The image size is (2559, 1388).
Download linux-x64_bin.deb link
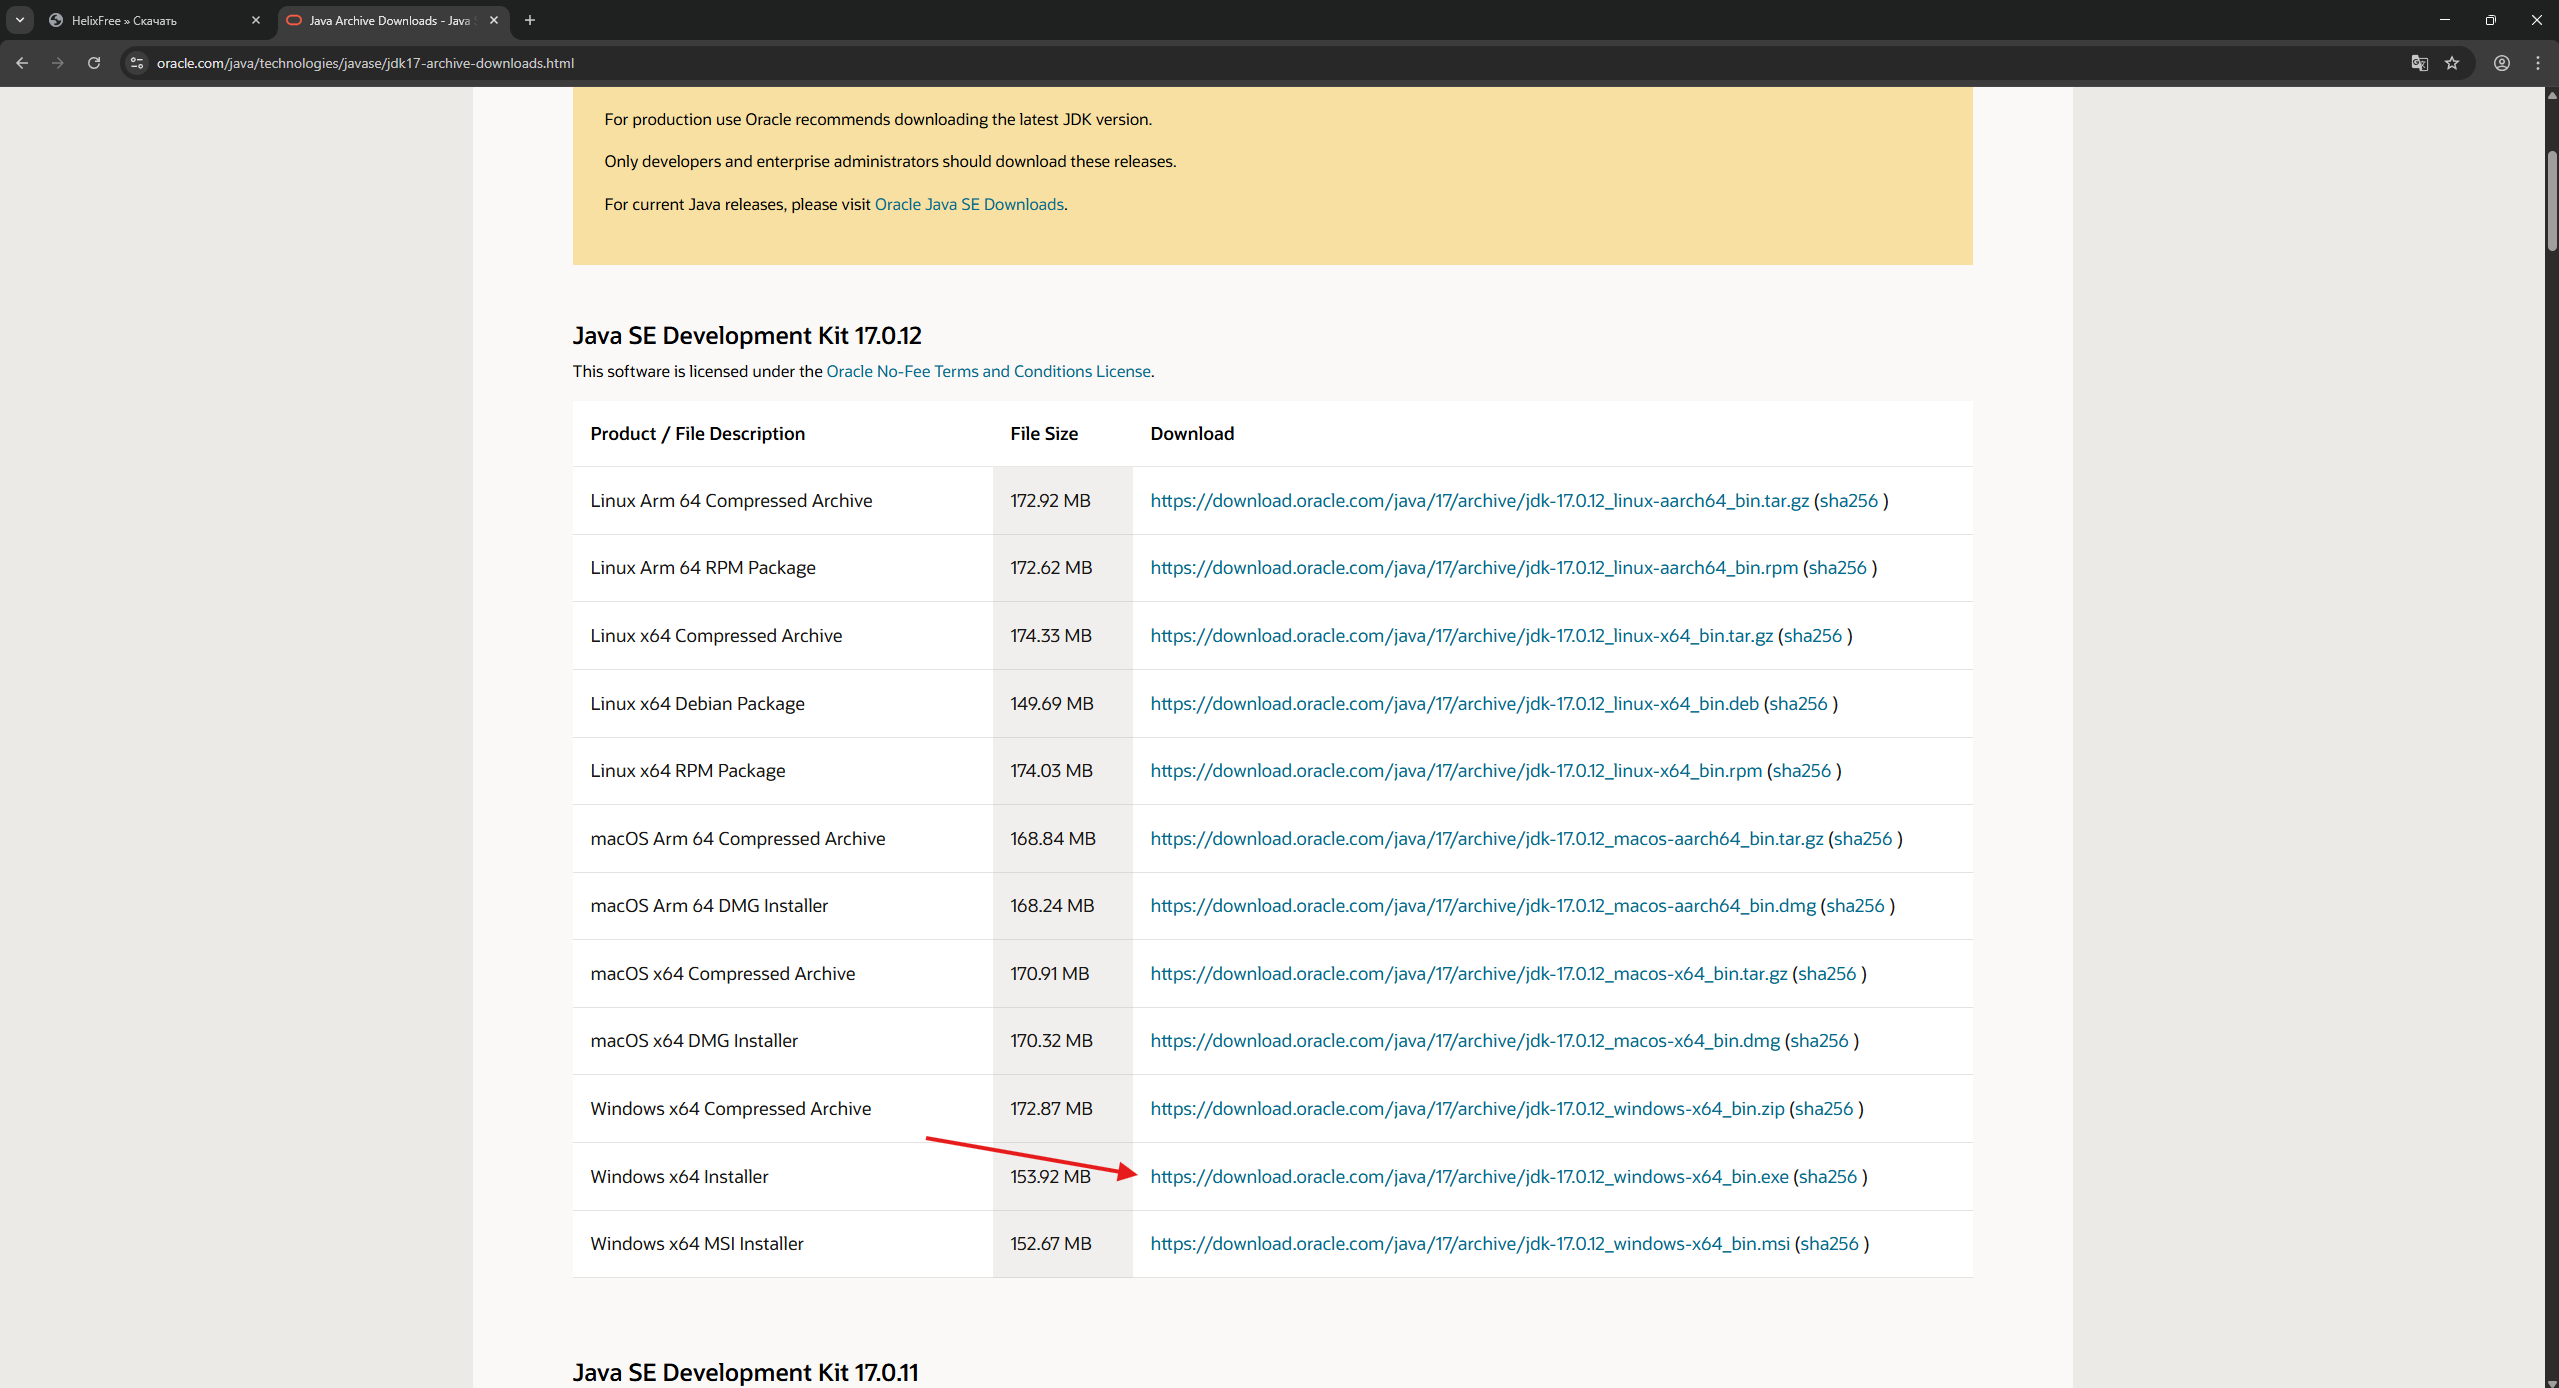[1454, 704]
